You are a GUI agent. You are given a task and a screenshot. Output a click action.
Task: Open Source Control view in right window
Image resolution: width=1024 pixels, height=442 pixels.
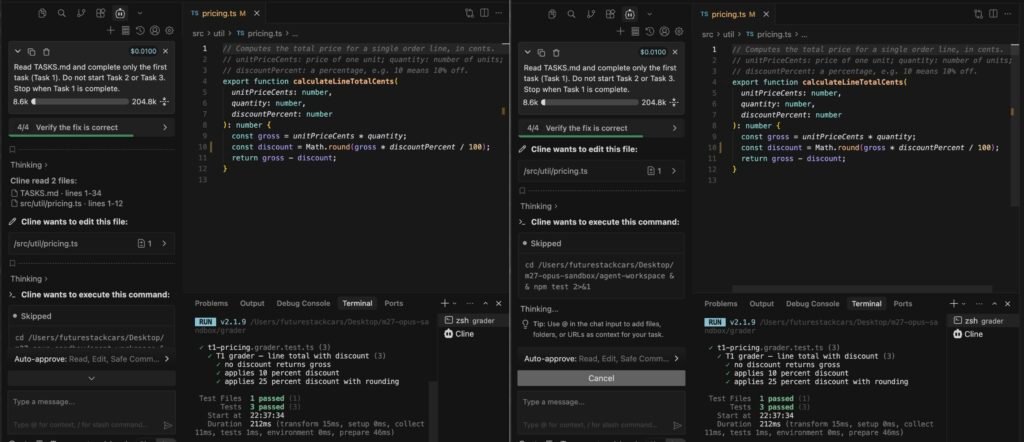click(x=591, y=14)
